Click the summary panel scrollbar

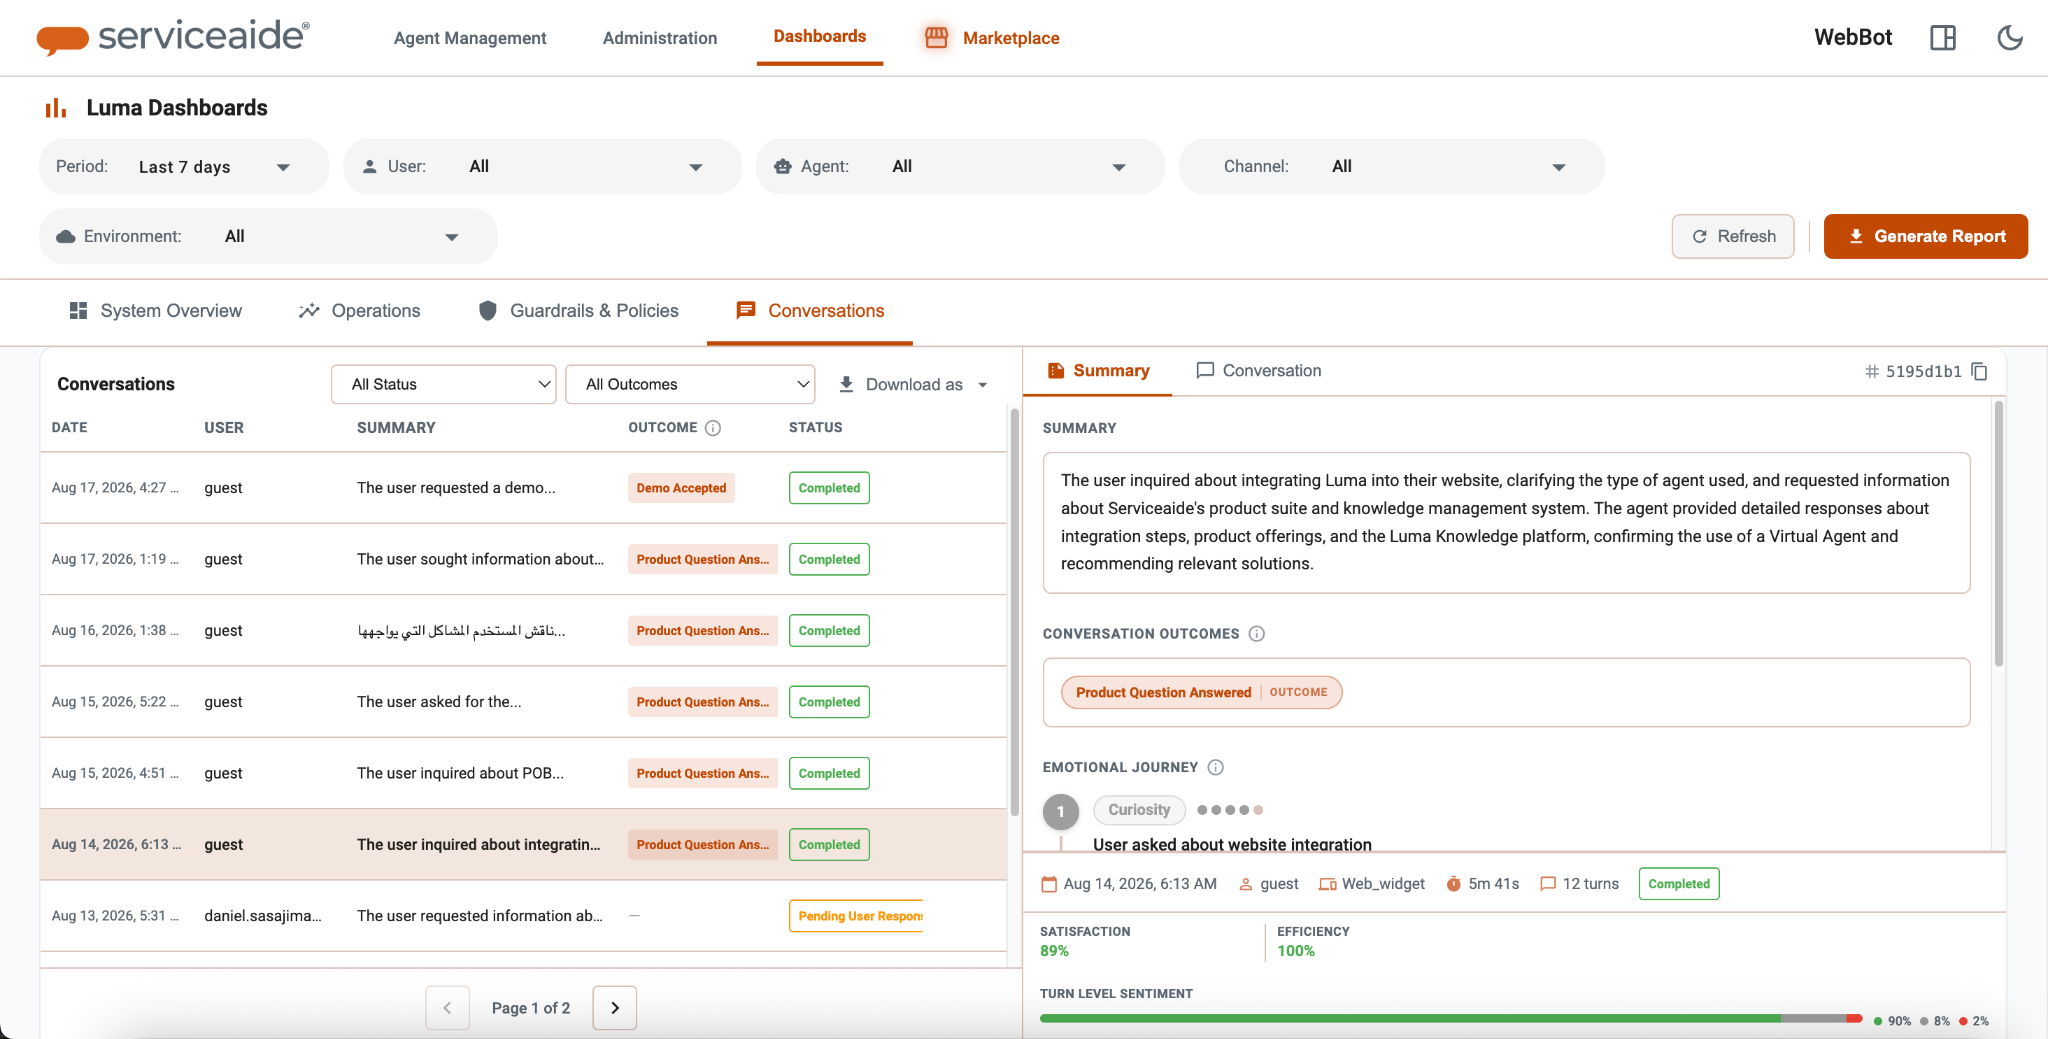pyautogui.click(x=1998, y=533)
